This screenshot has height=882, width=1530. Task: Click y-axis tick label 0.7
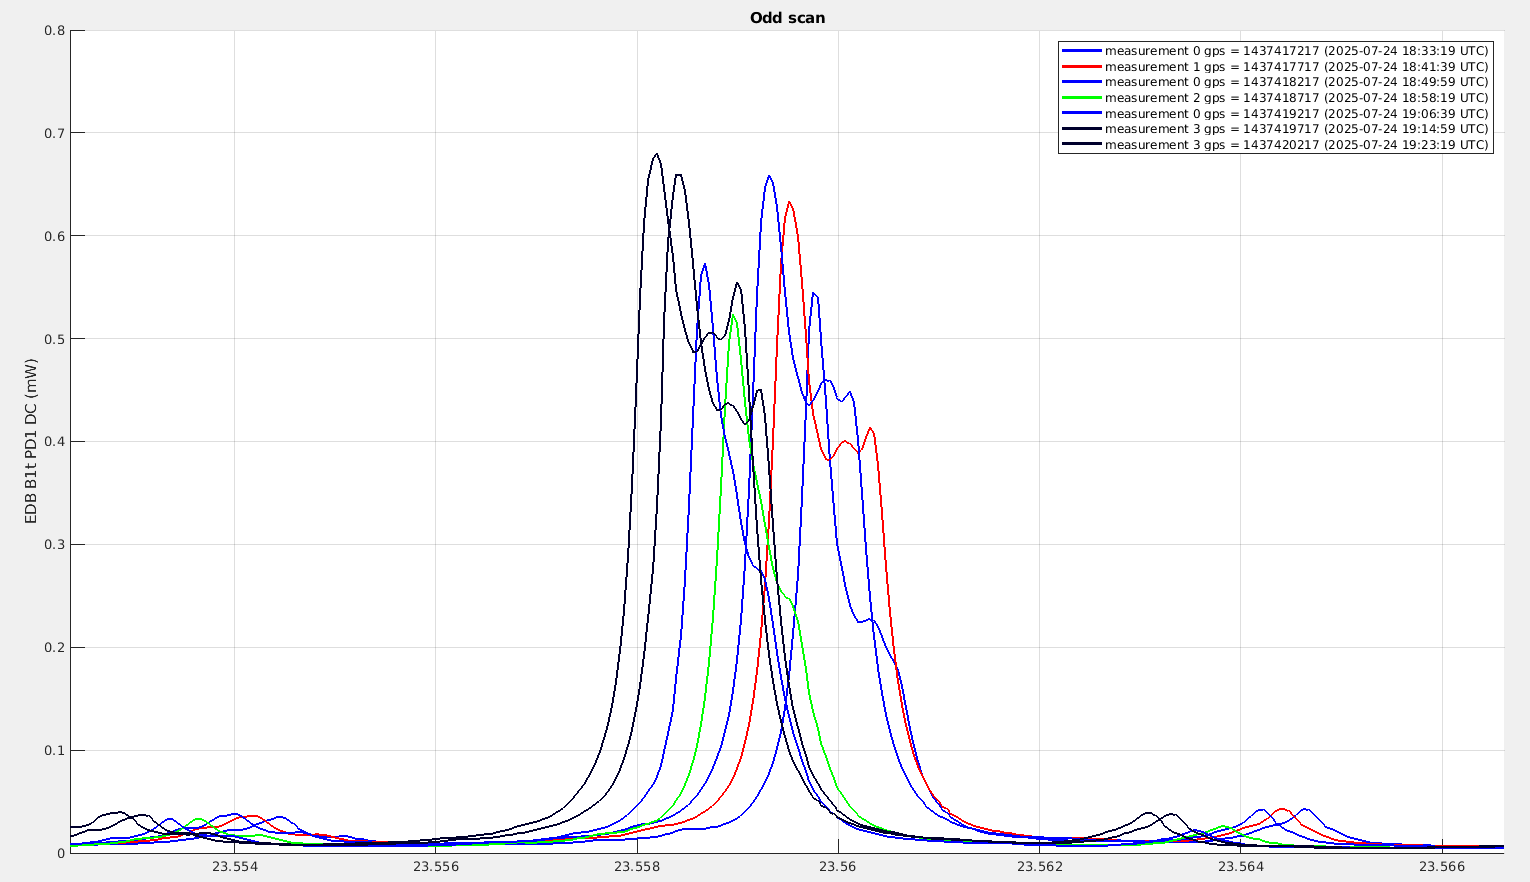coord(55,133)
